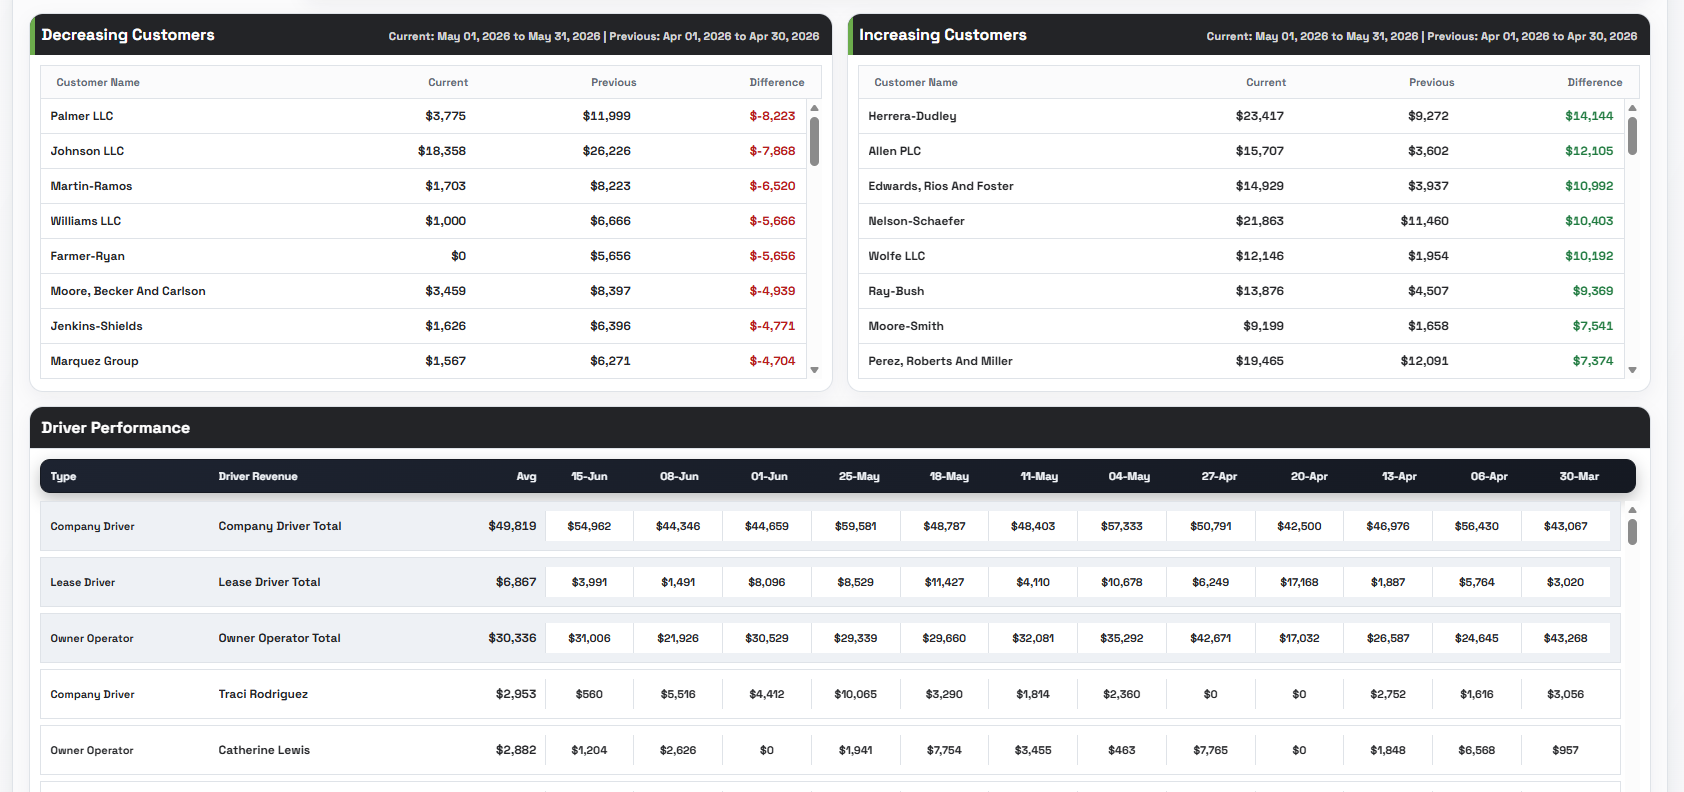The width and height of the screenshot is (1684, 792).
Task: Sort Increasing Customers by Previous column
Action: [x=1432, y=83]
